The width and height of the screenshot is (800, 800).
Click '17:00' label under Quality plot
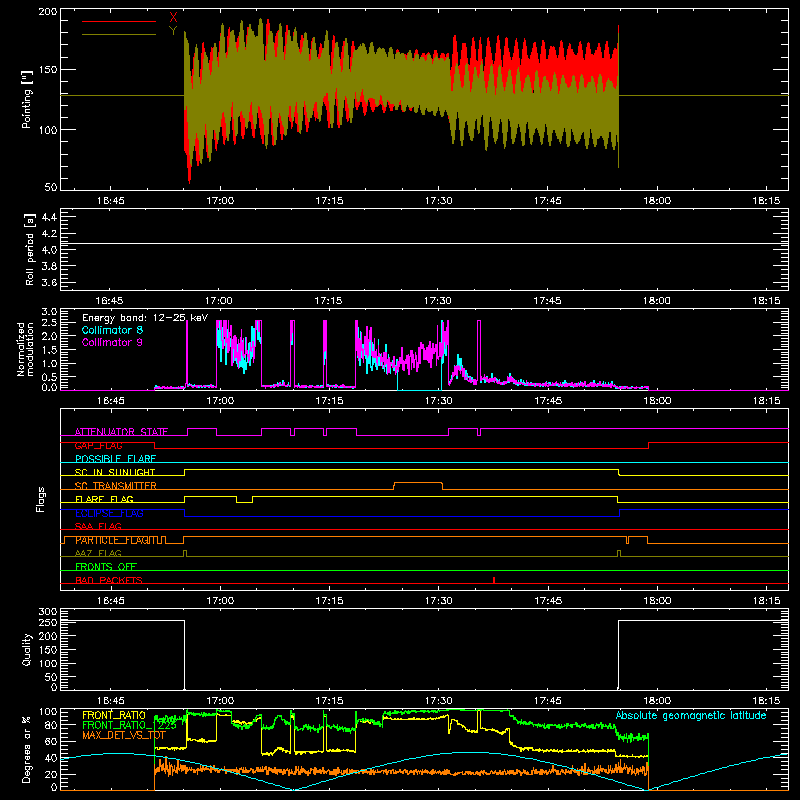tap(220, 701)
